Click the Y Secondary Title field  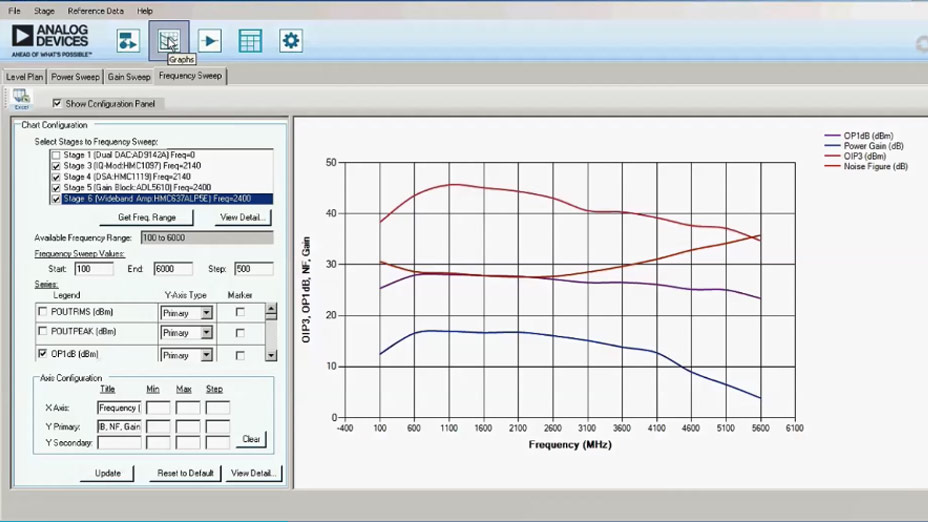tap(119, 442)
